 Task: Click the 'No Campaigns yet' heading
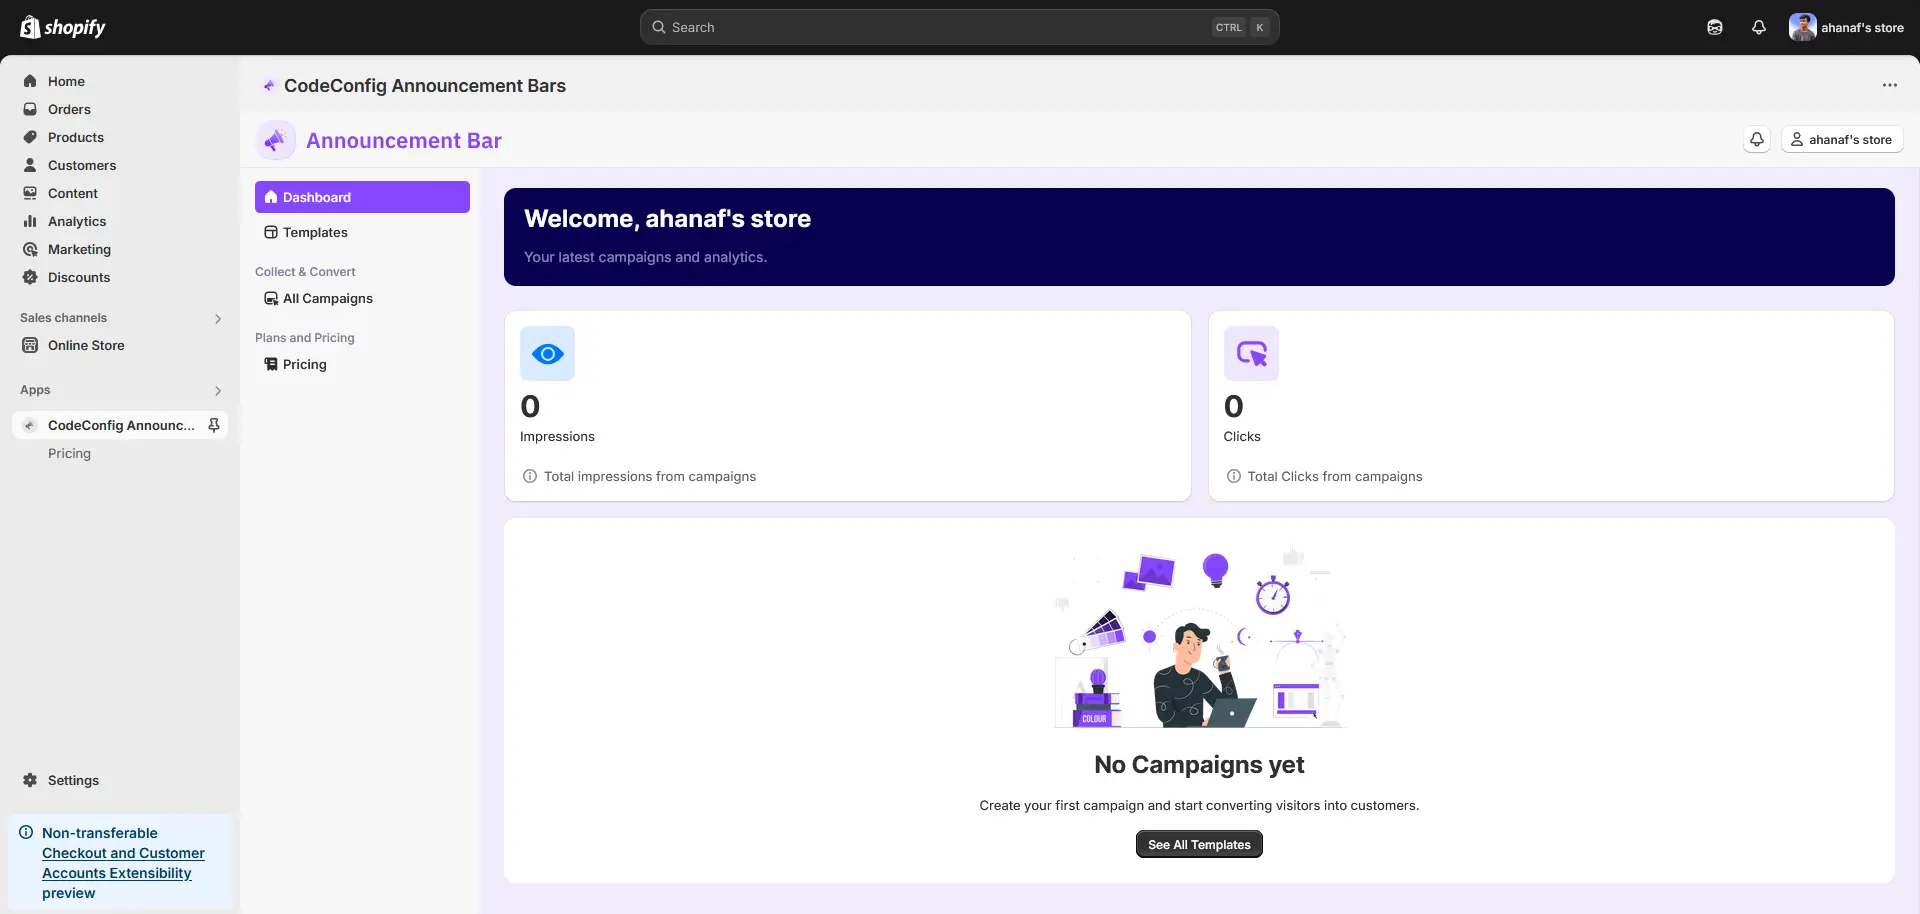pos(1199,764)
